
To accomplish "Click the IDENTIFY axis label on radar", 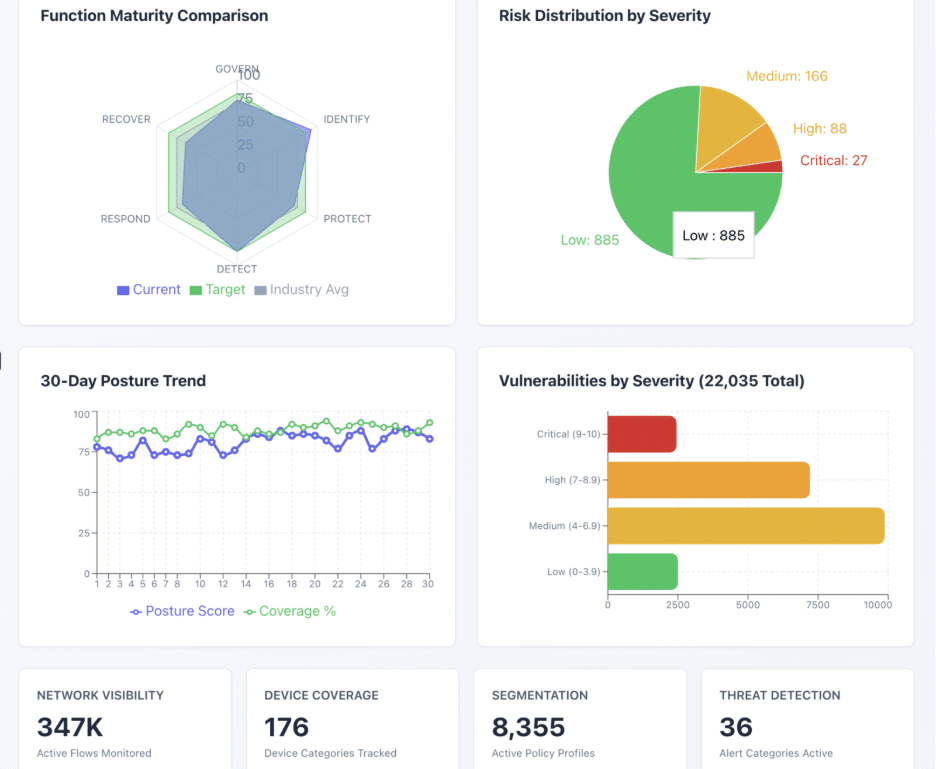I will (347, 119).
